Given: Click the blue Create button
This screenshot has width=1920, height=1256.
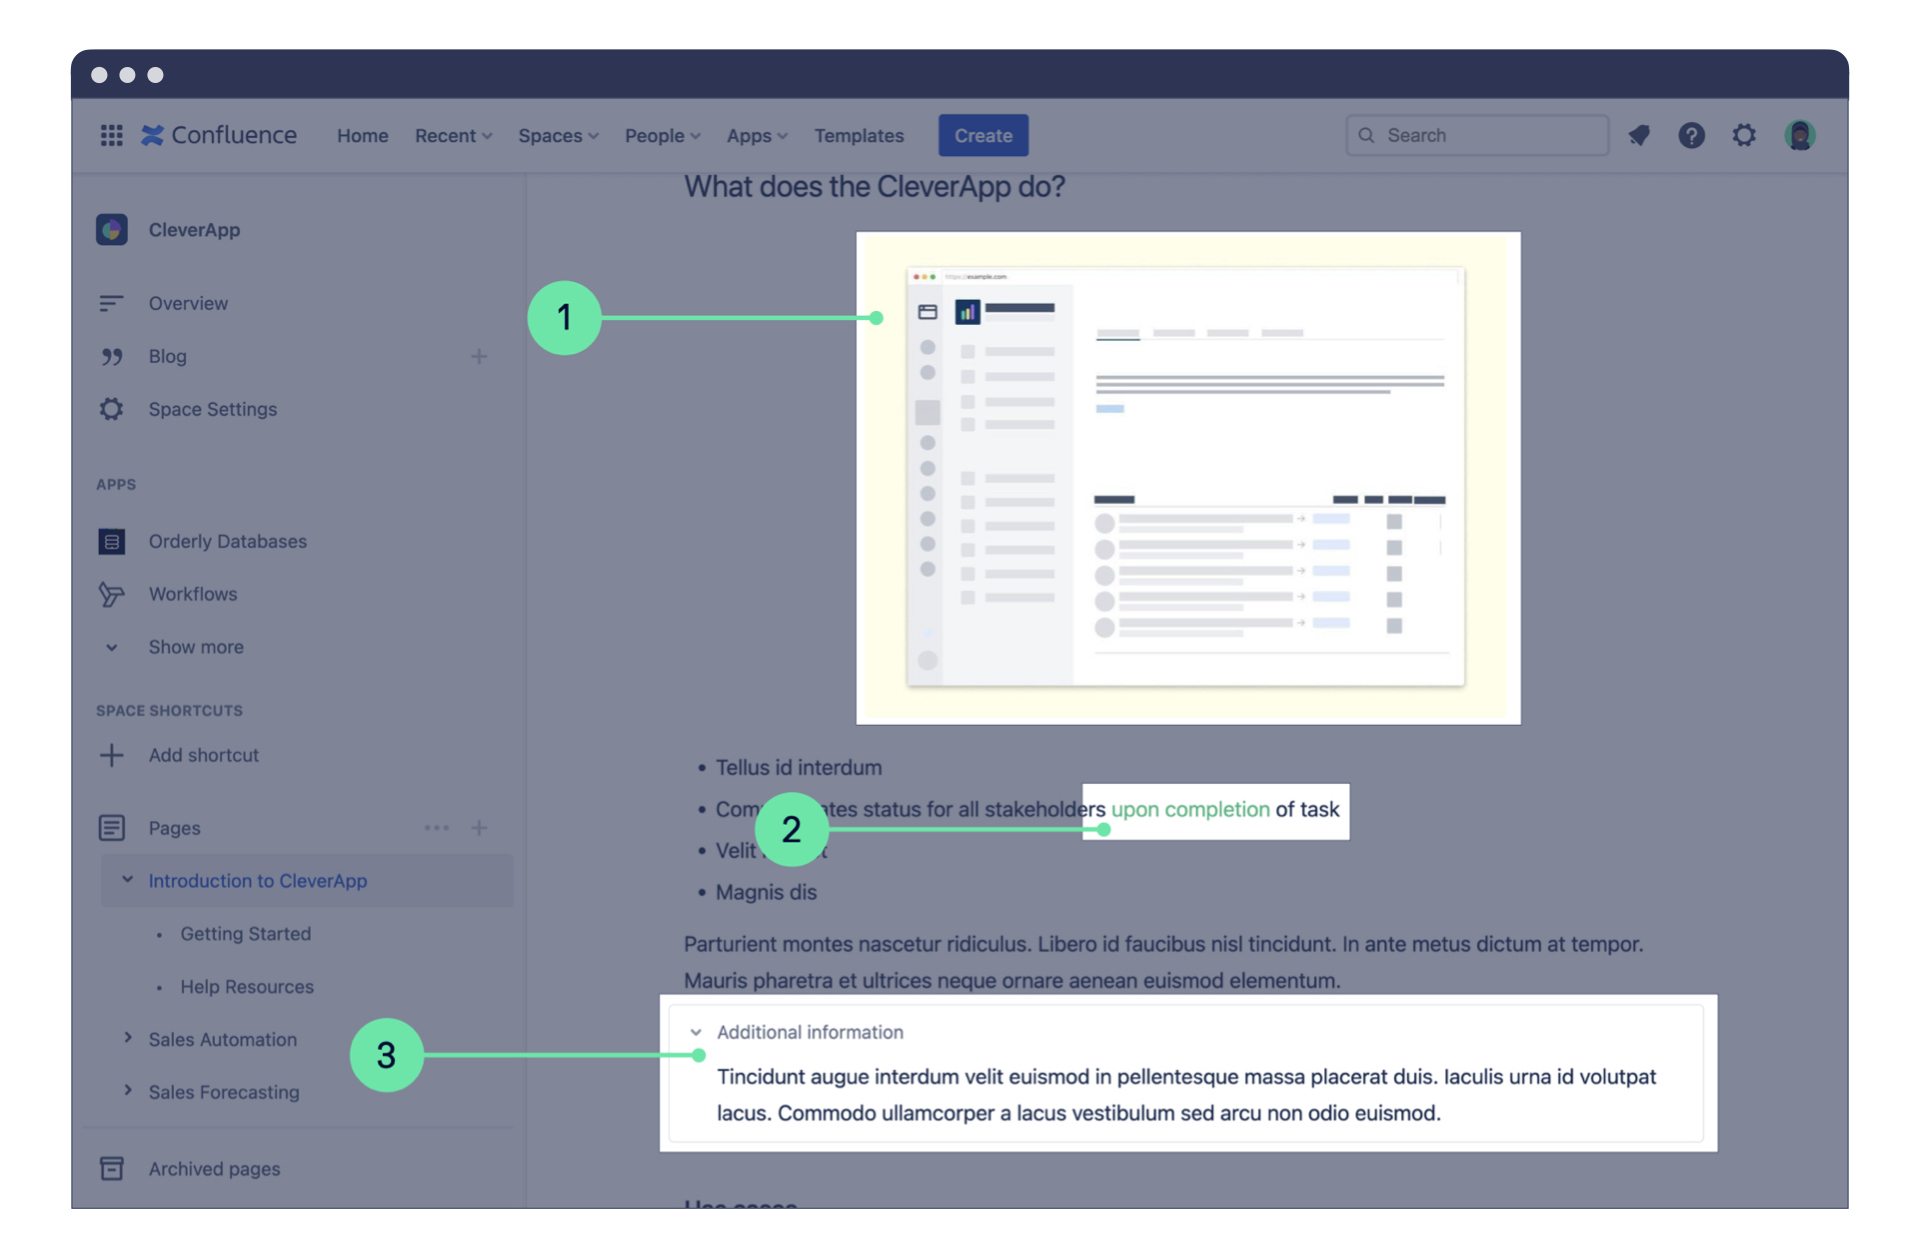Looking at the screenshot, I should click(x=983, y=135).
